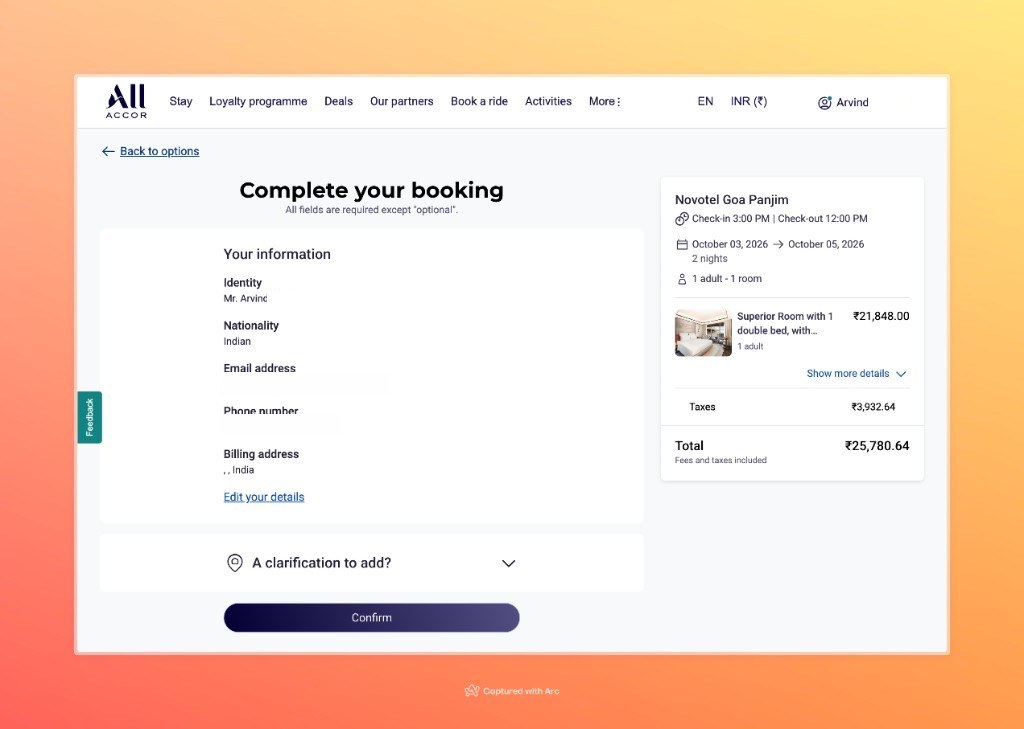Click the Indian nationality value
Screen dimensions: 1024x729
point(237,342)
